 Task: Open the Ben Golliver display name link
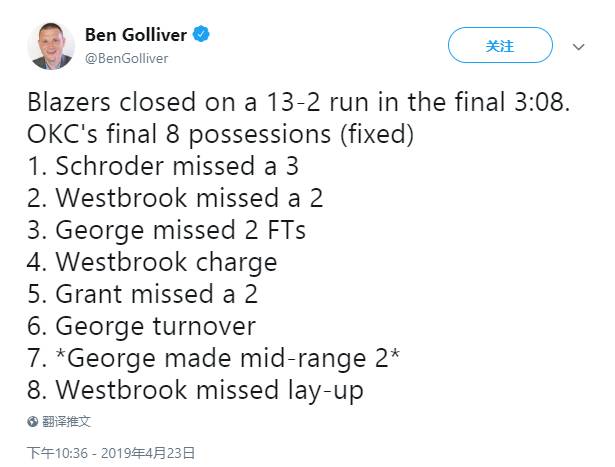135,35
